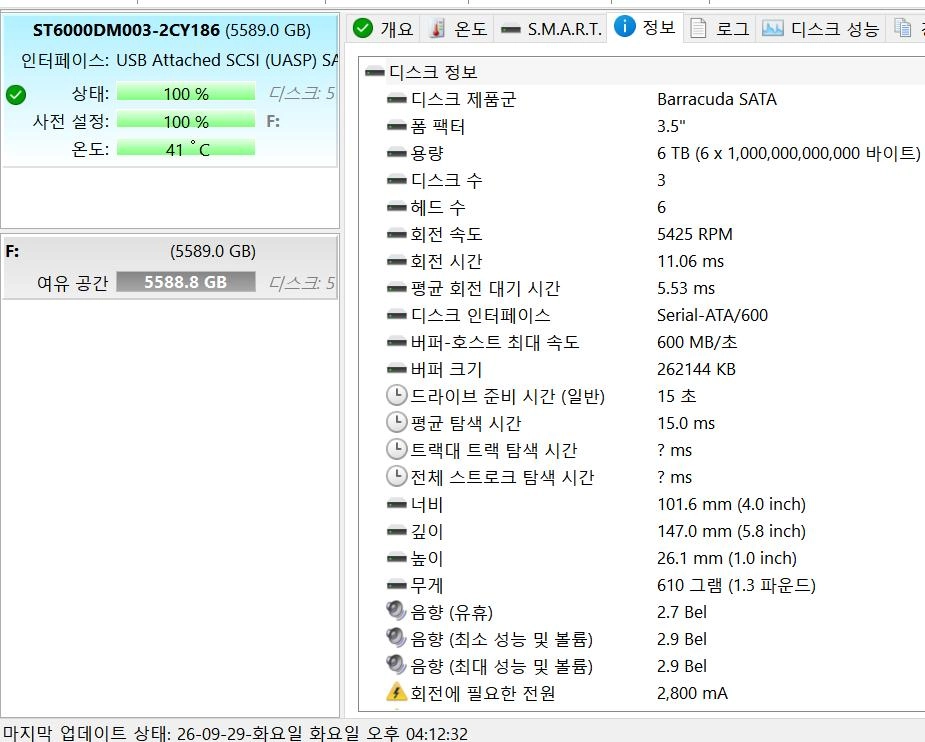Click the 610 그램 (1.3 파운드) weight value
Image resolution: width=925 pixels, height=742 pixels.
(736, 586)
